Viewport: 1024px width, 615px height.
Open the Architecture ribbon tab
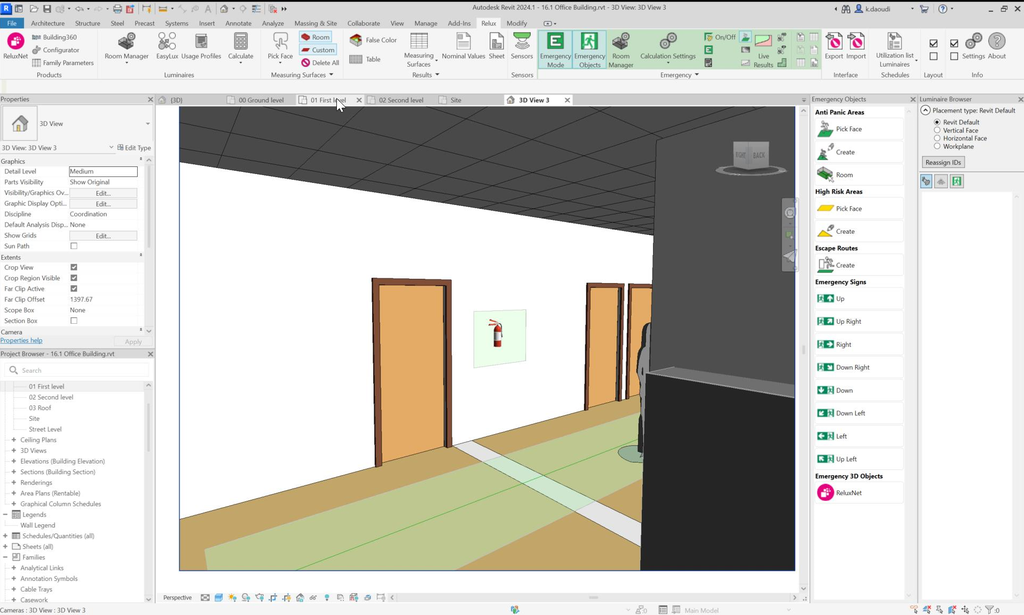coord(48,23)
